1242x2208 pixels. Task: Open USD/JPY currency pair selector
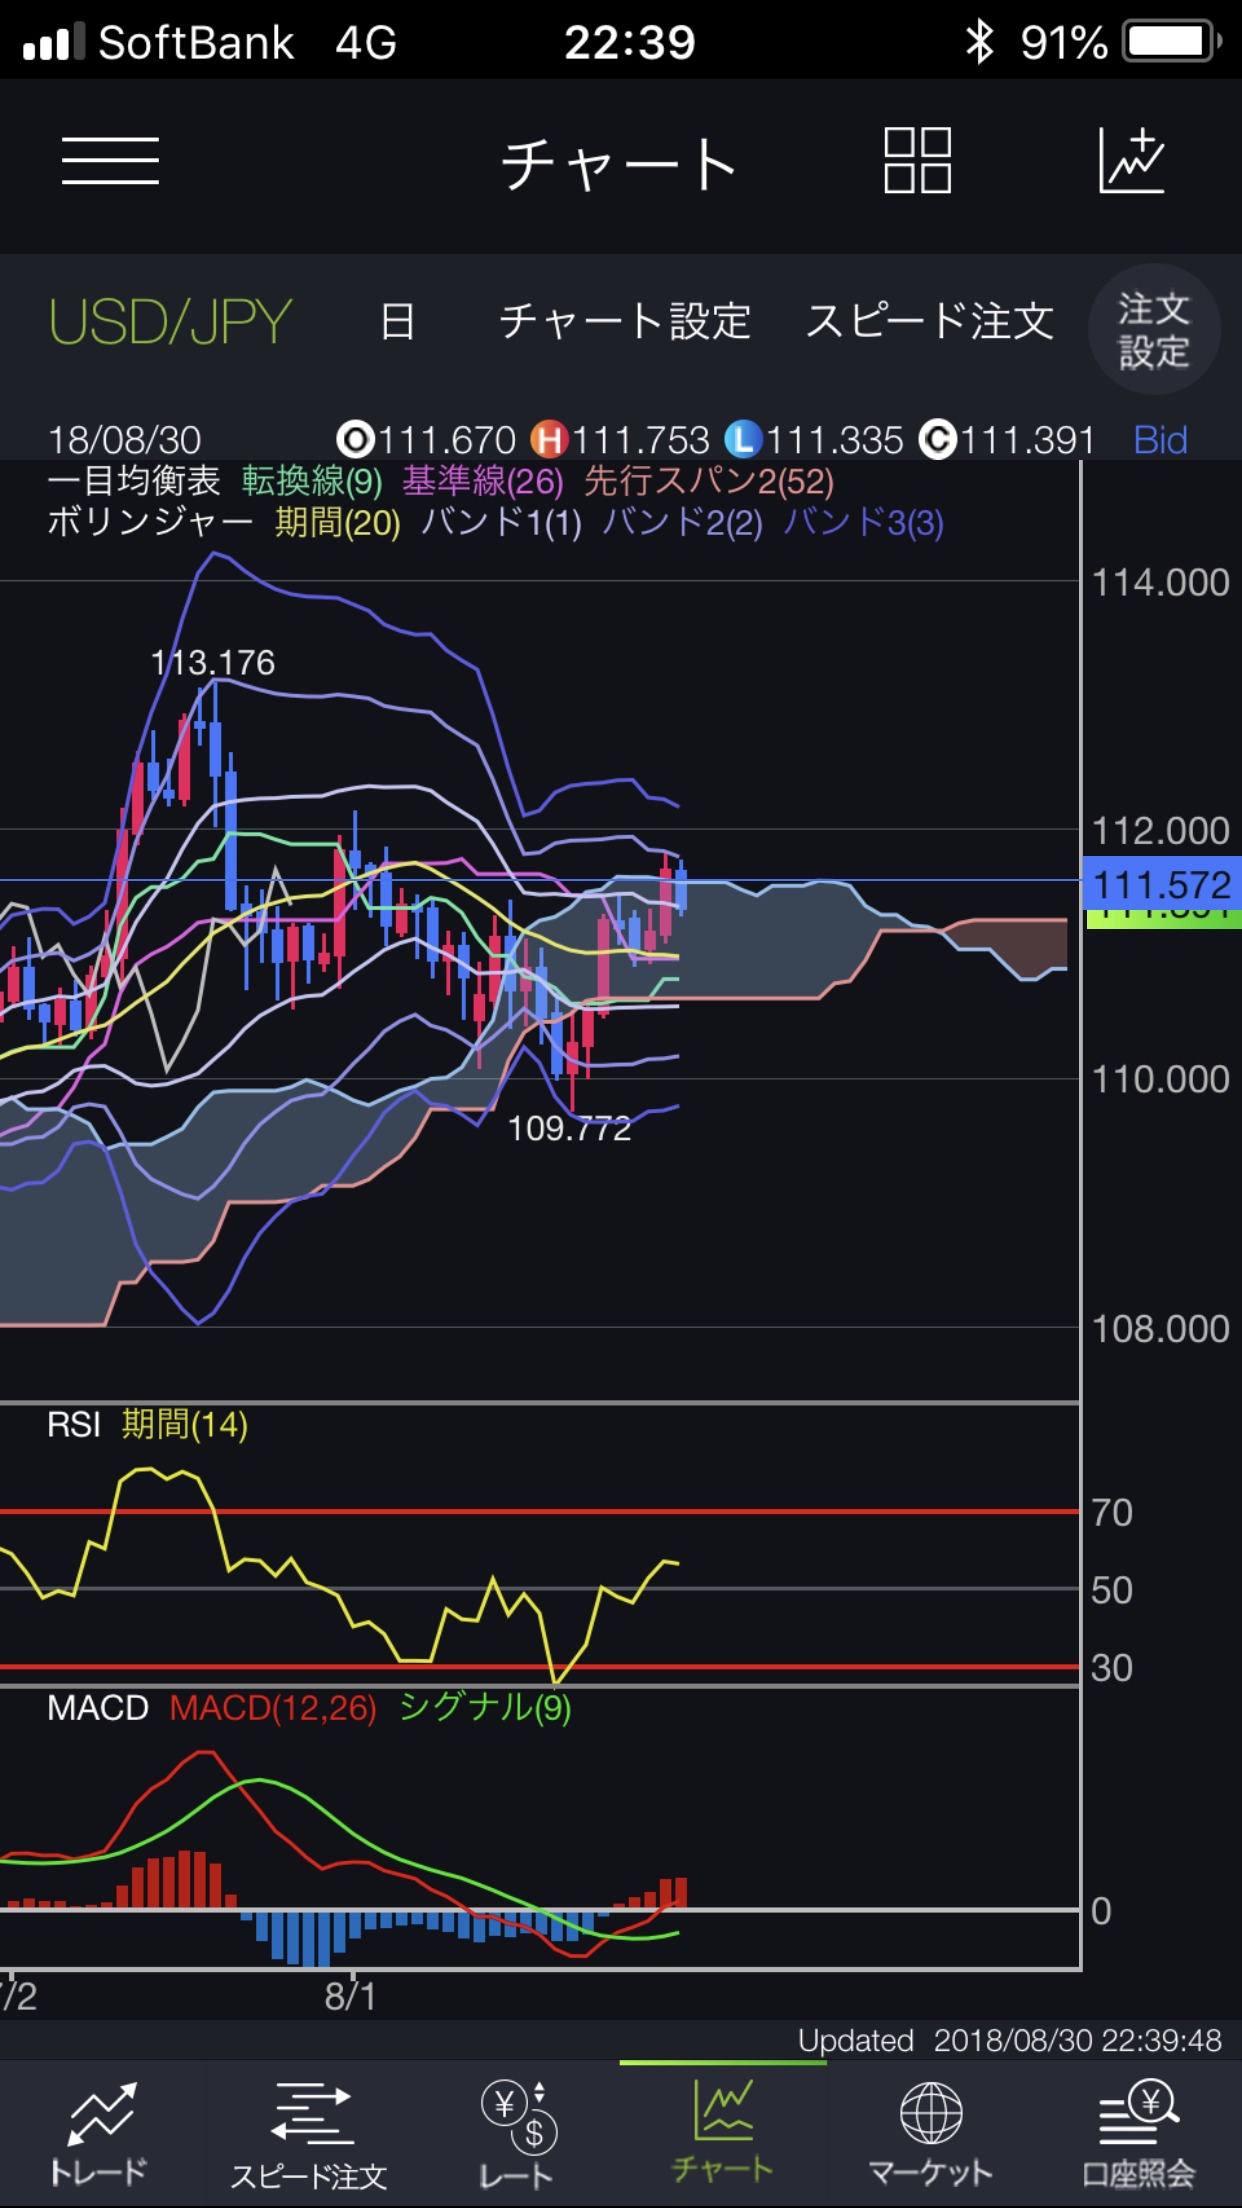click(170, 322)
